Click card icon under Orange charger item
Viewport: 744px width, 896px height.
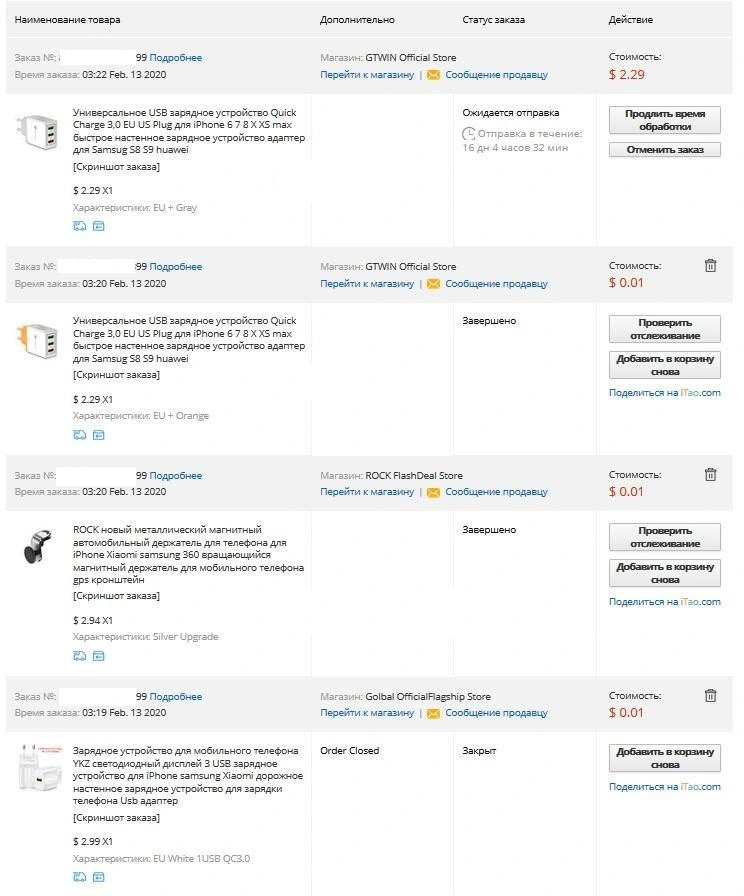[99, 435]
